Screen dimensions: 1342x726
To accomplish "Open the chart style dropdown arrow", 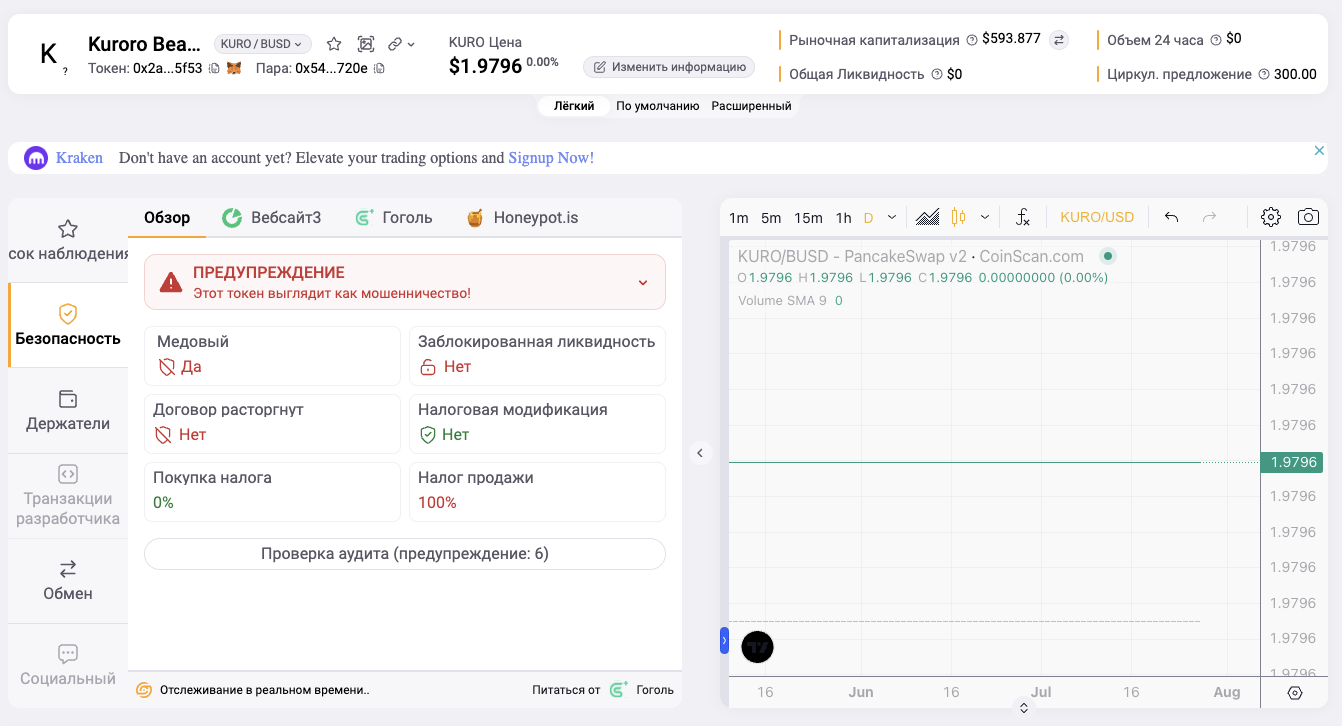I will coord(985,217).
